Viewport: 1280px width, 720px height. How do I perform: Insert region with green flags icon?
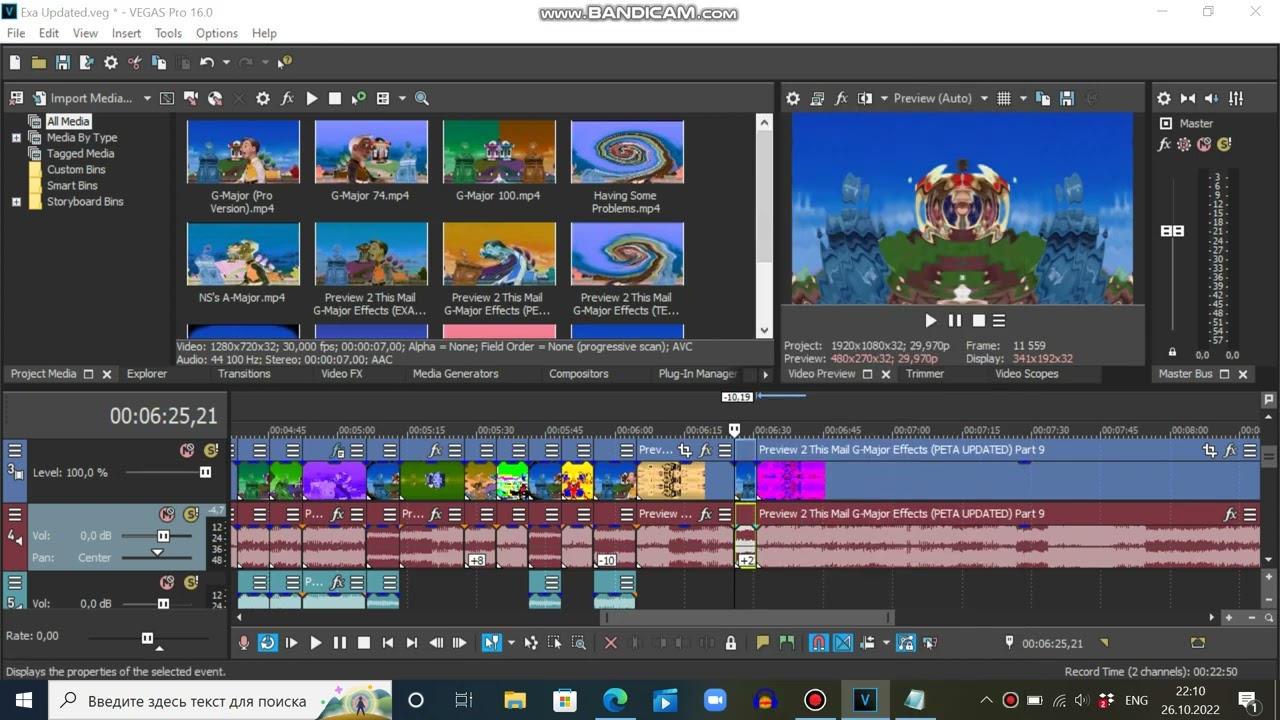click(x=787, y=643)
